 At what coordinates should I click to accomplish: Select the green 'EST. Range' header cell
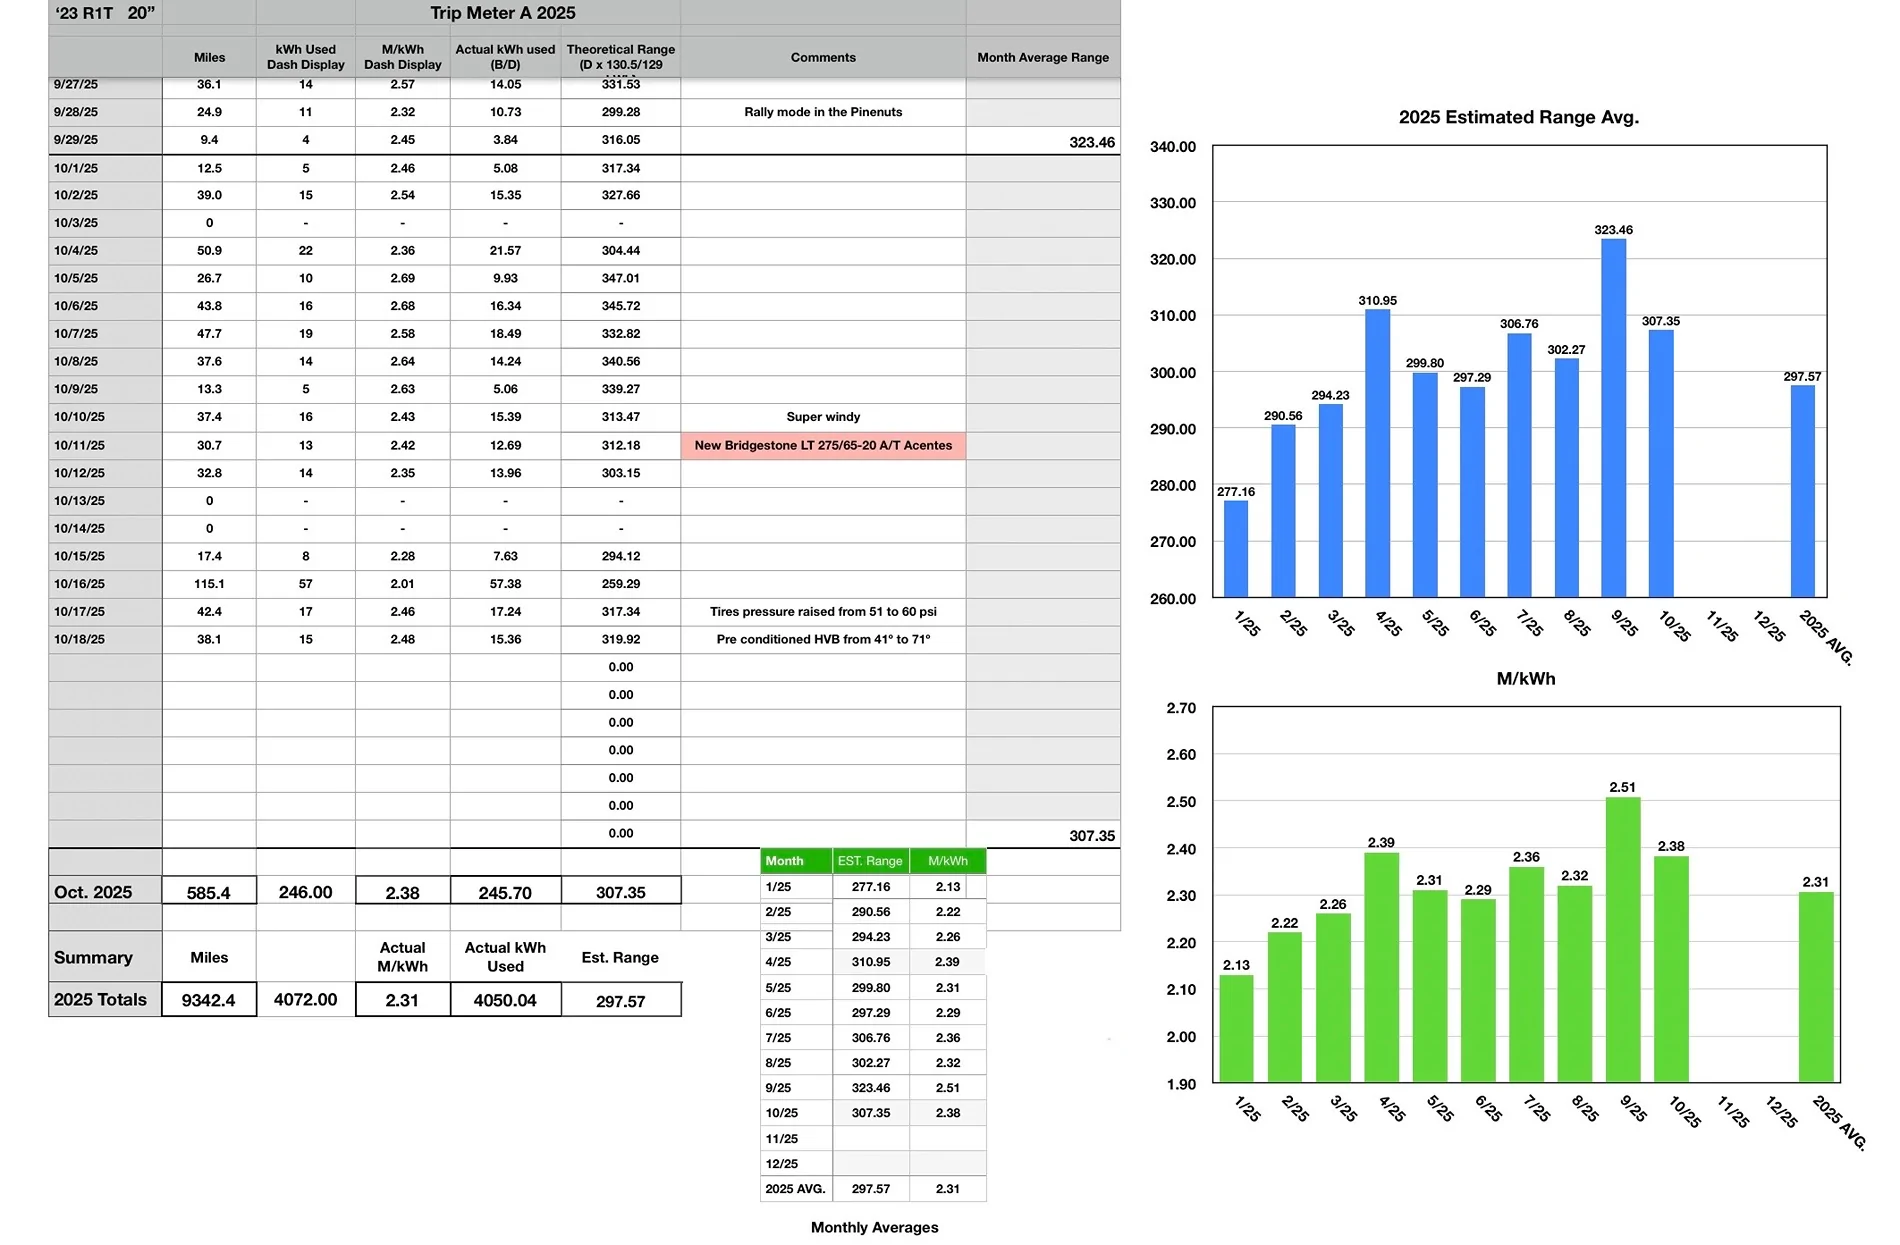click(x=870, y=861)
